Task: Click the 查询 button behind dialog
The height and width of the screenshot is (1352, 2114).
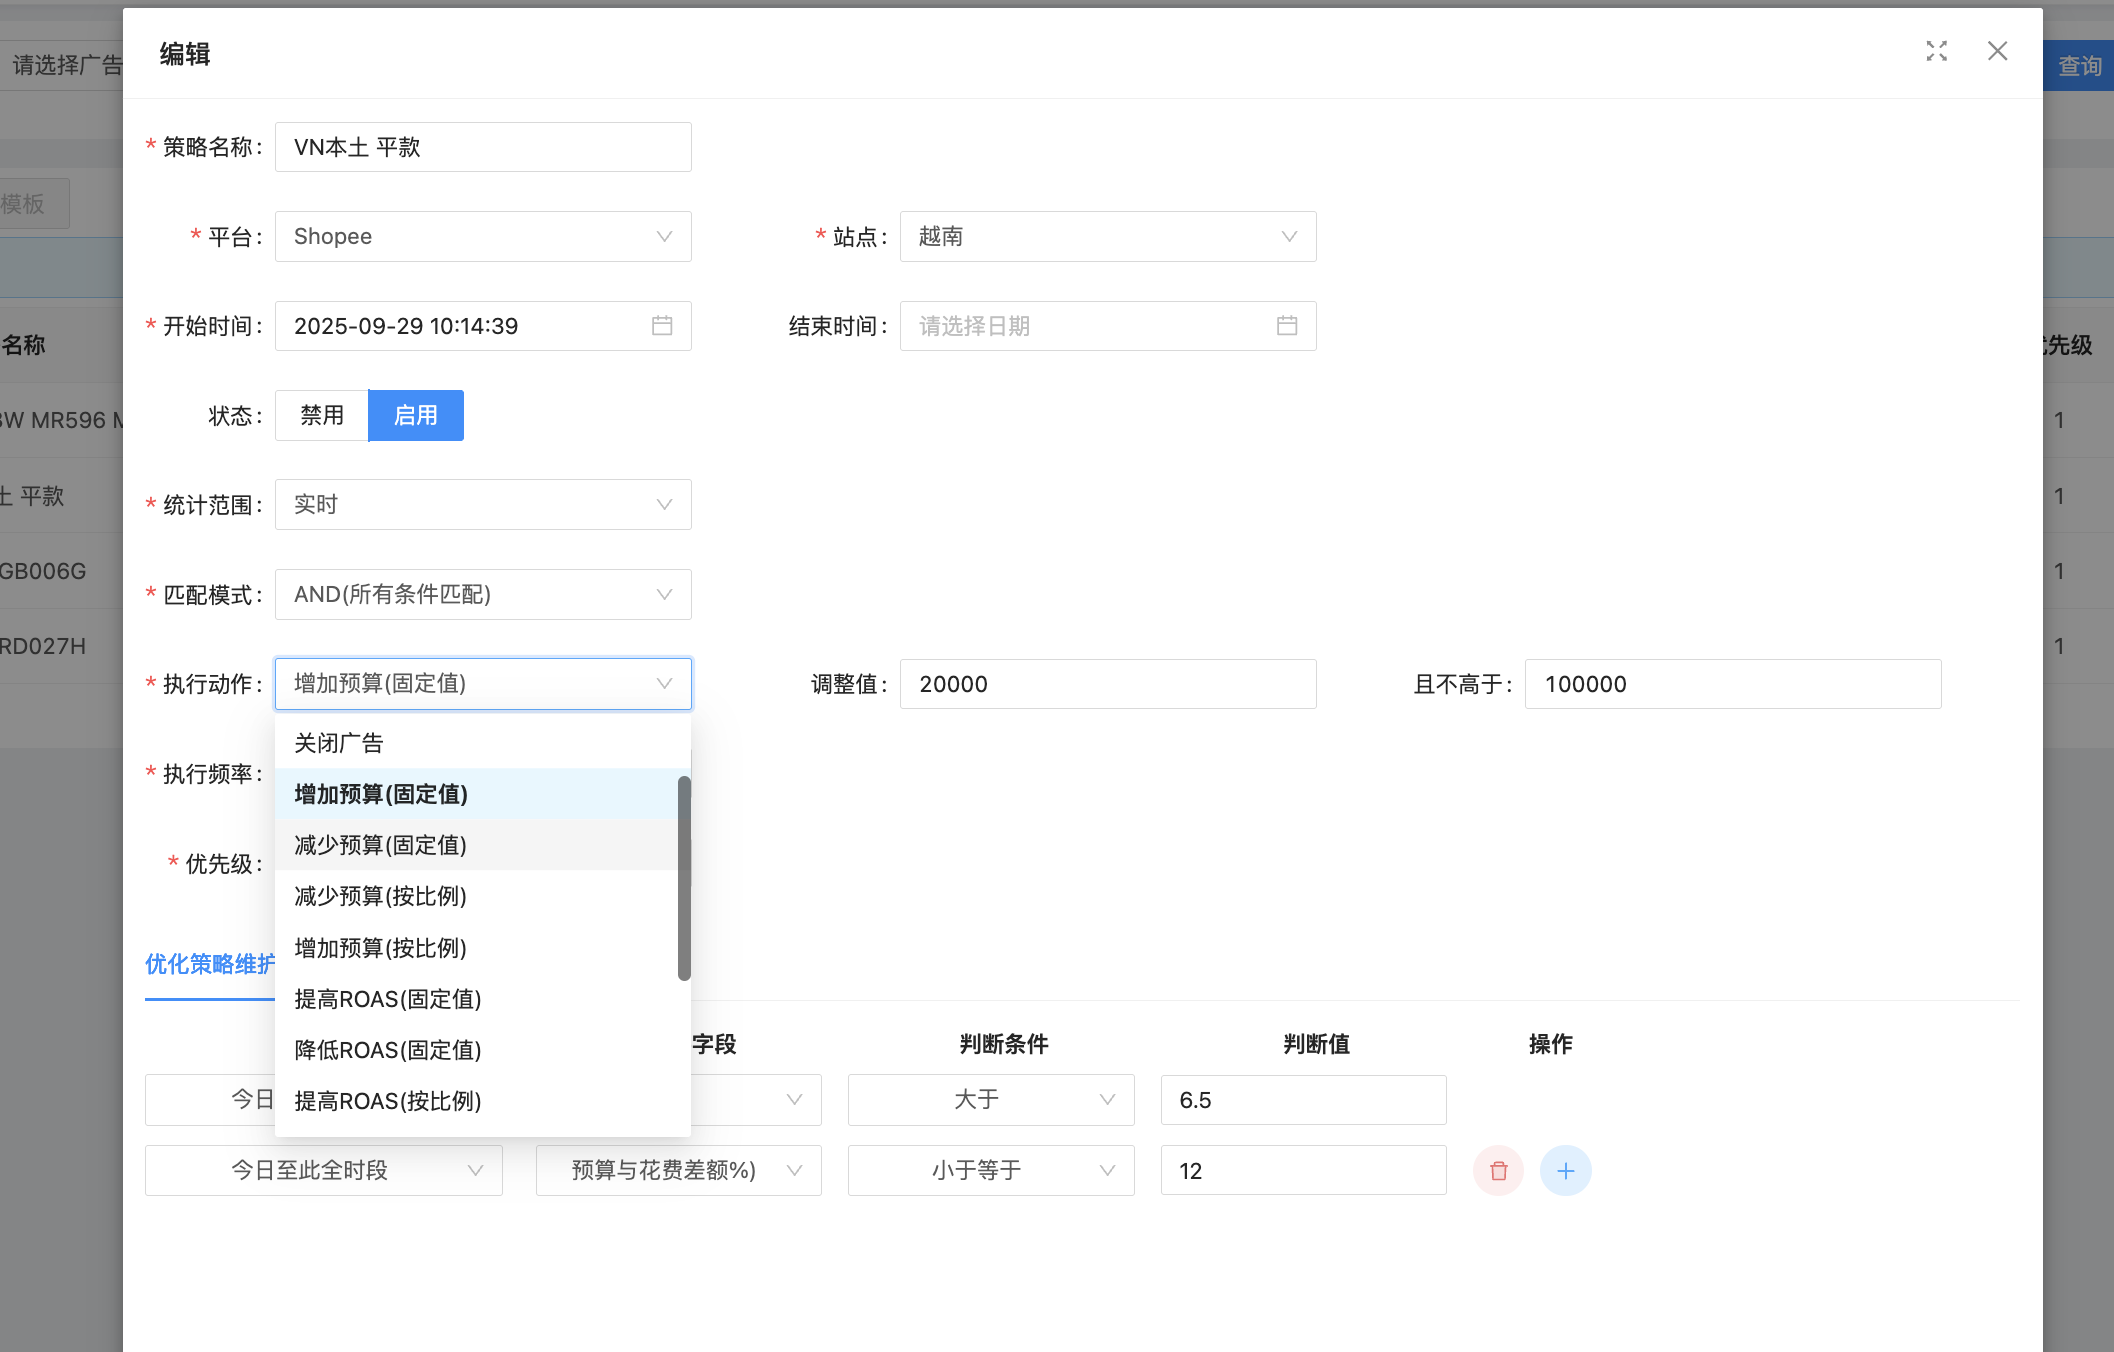Action: coord(2079,66)
